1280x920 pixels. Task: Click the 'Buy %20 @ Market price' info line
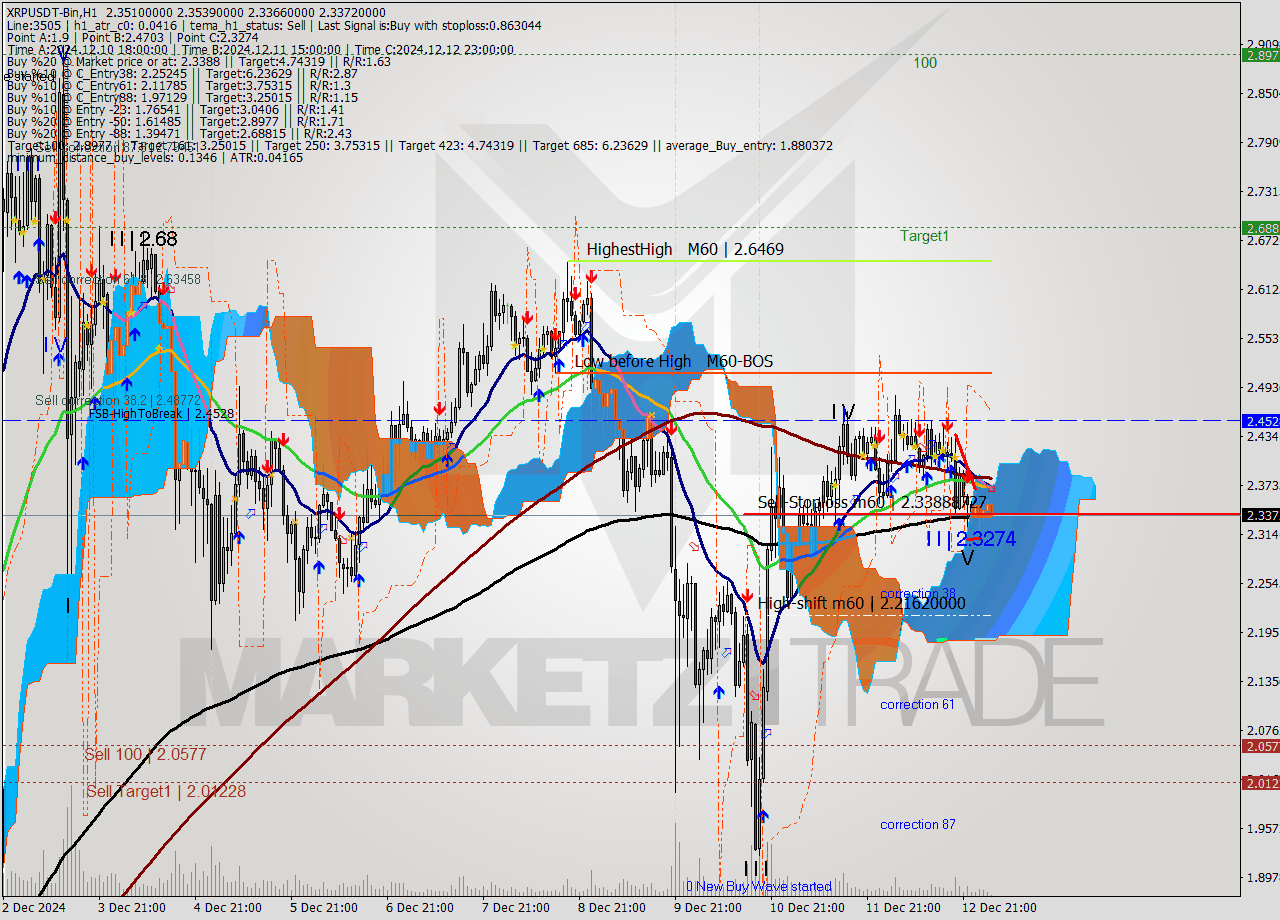[198, 61]
